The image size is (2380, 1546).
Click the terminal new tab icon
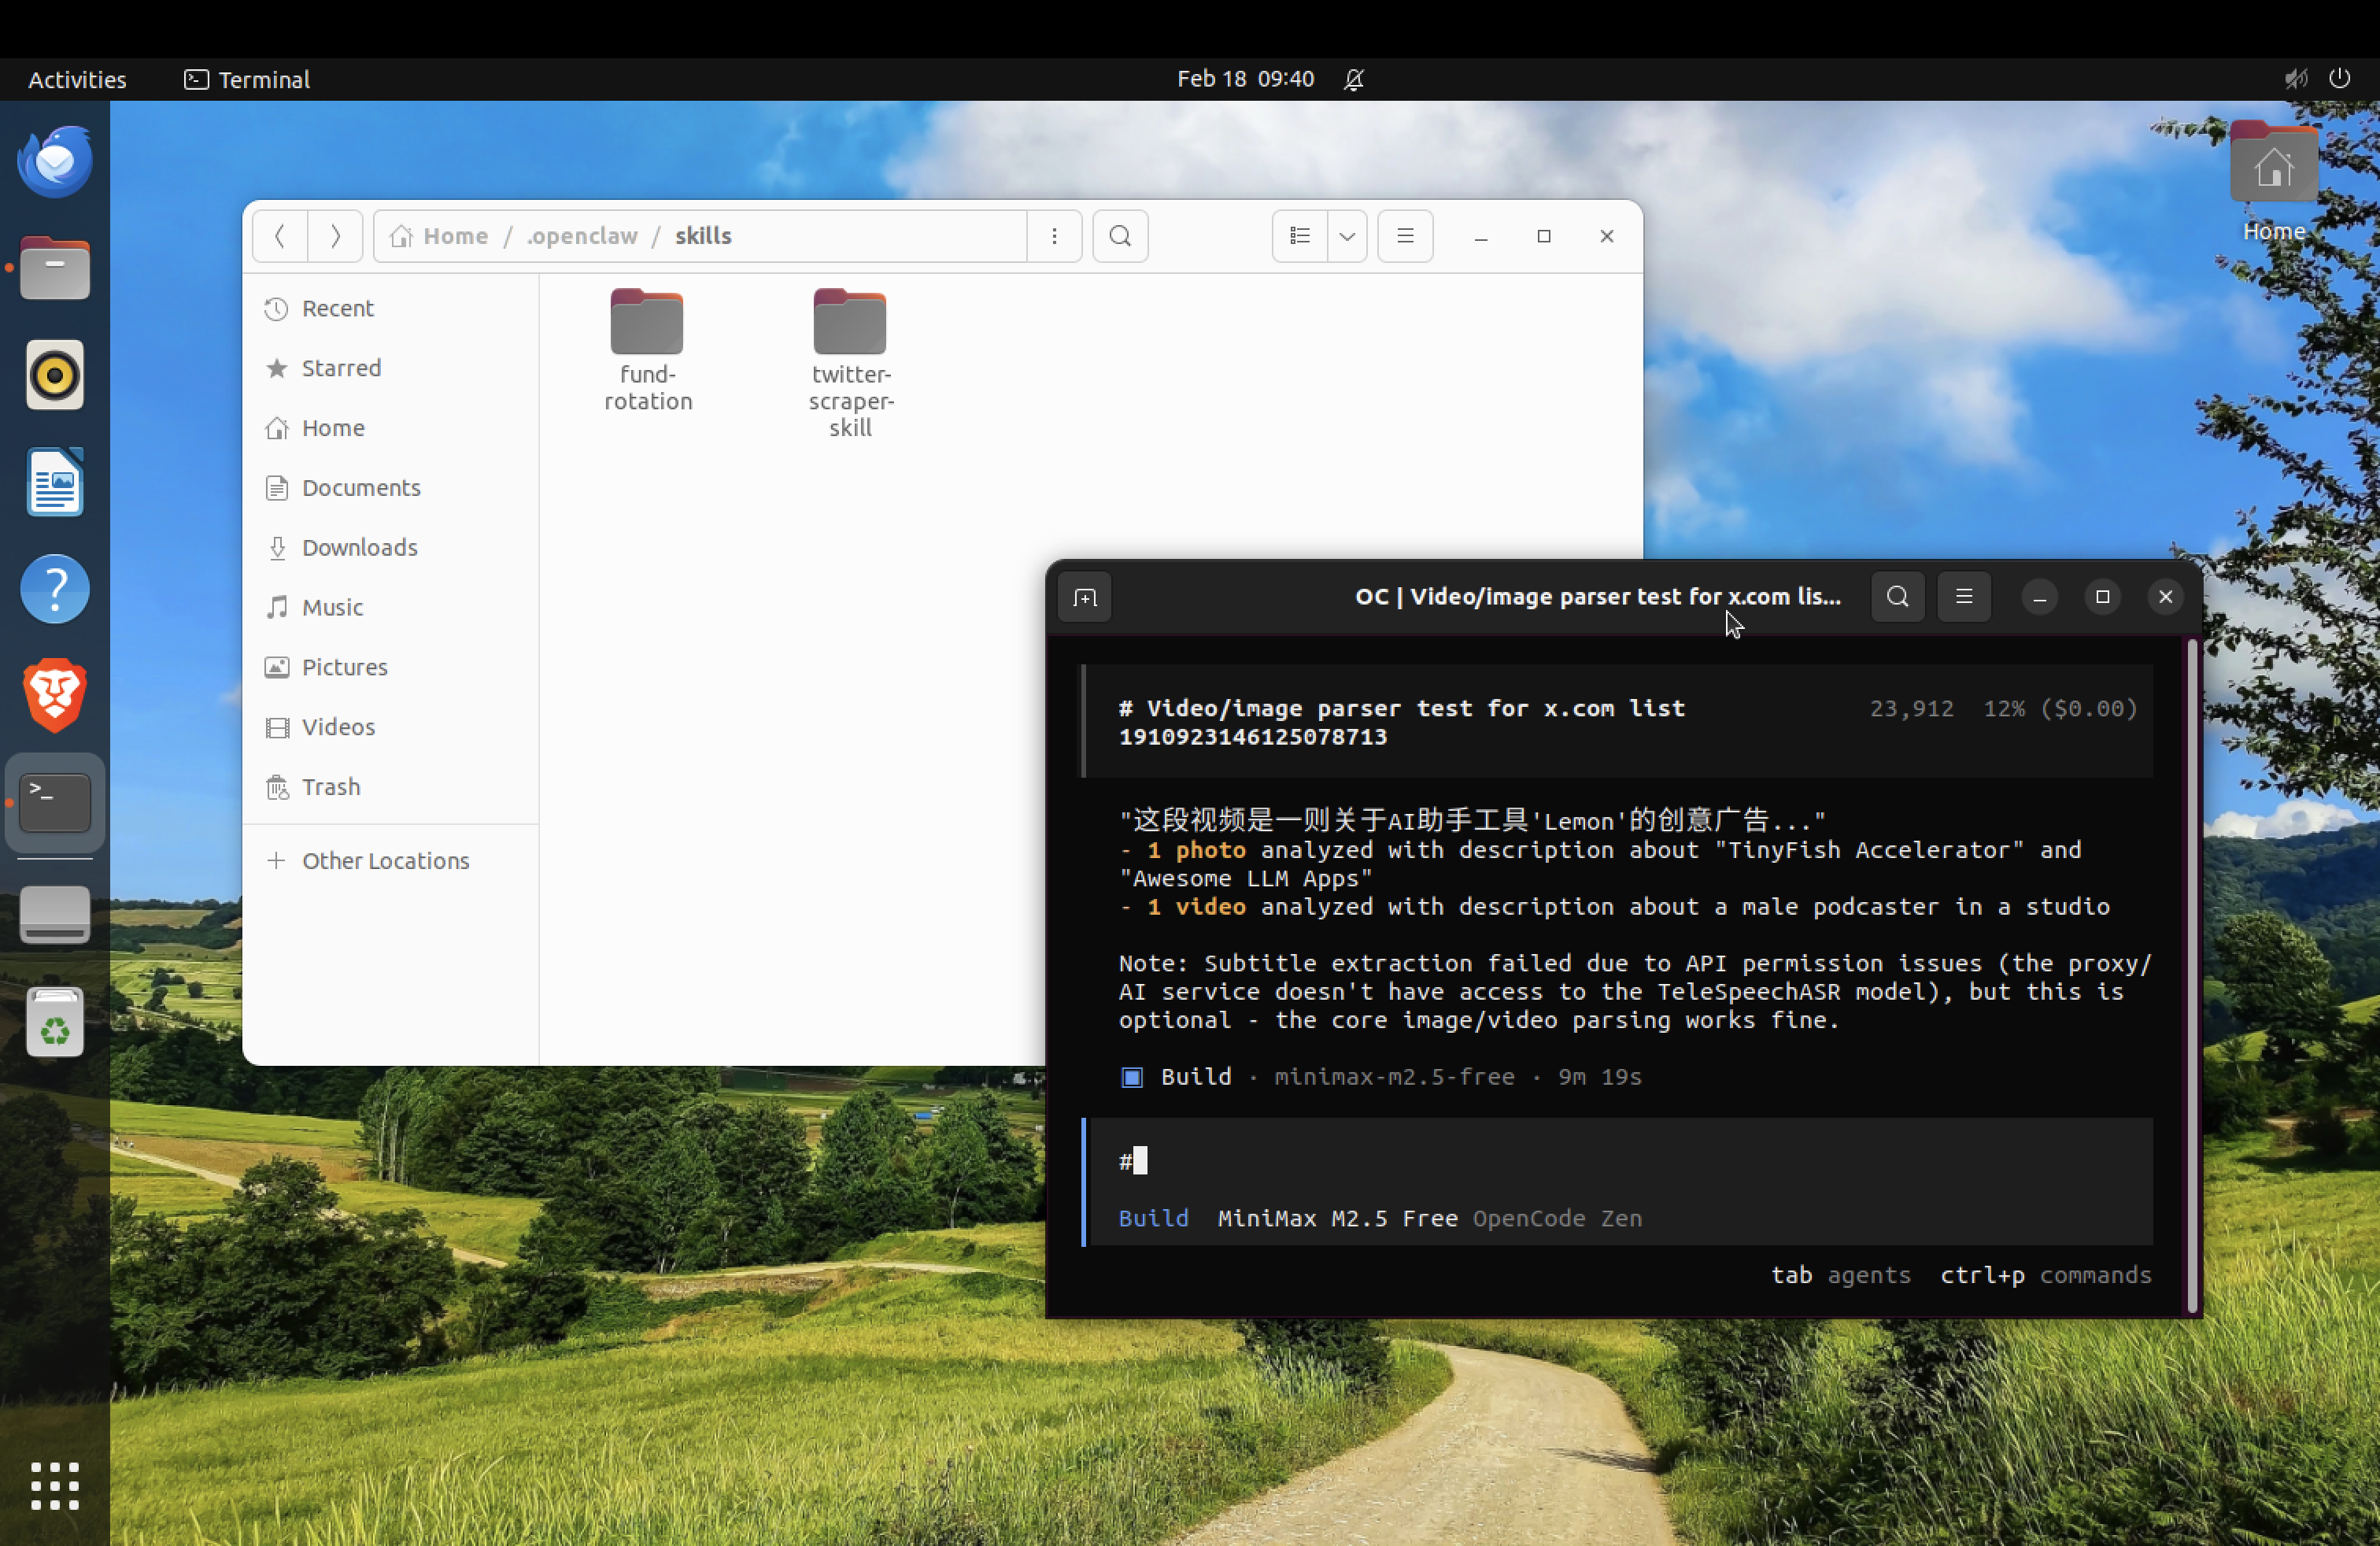(1085, 597)
